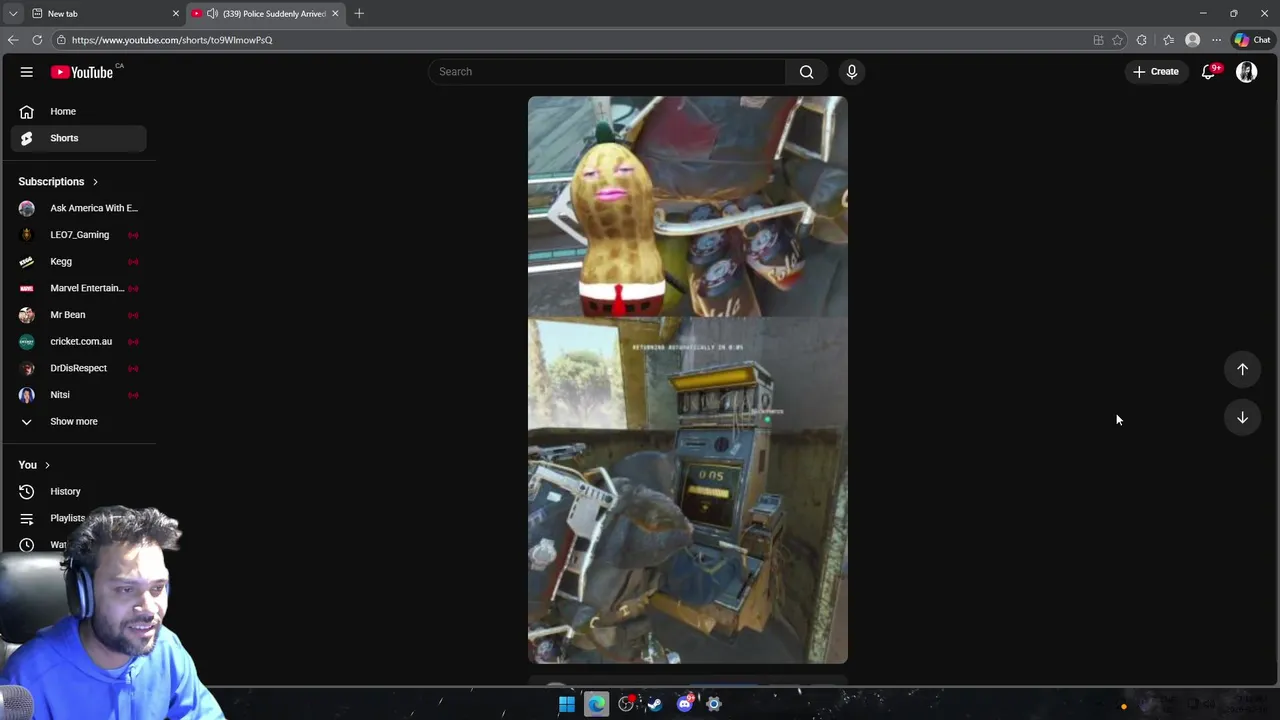
Task: Open Discord from the taskbar
Action: (685, 704)
